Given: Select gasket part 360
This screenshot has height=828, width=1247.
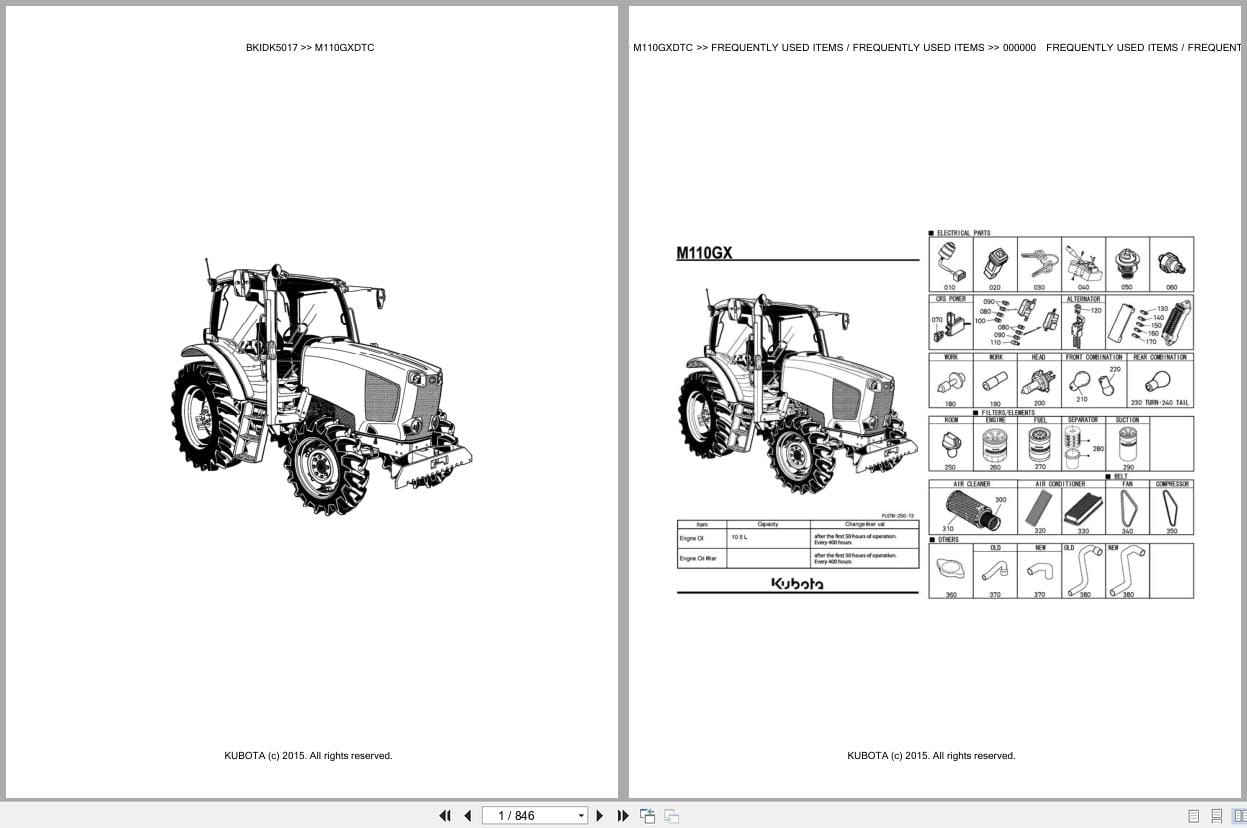Looking at the screenshot, I should (x=950, y=572).
